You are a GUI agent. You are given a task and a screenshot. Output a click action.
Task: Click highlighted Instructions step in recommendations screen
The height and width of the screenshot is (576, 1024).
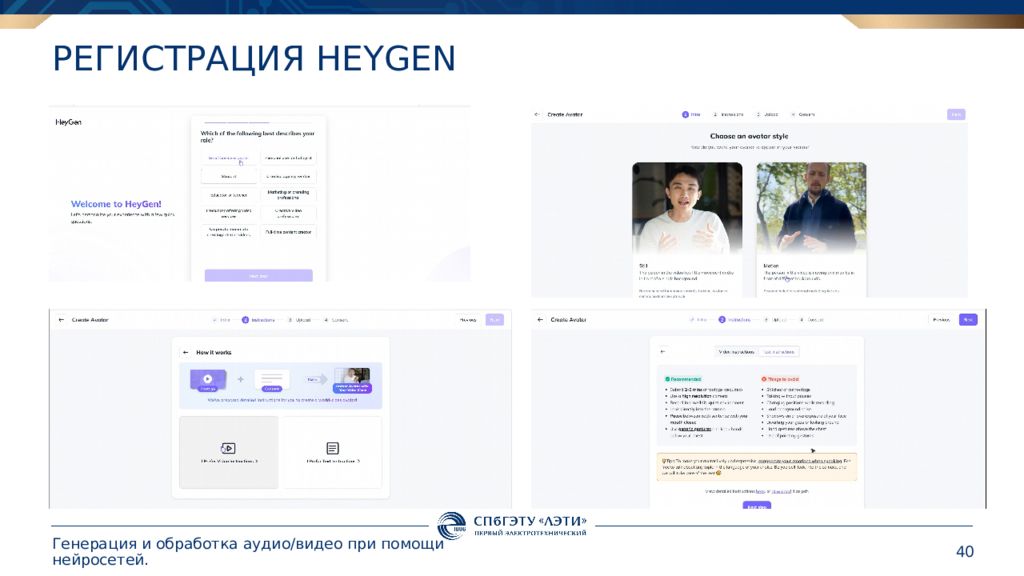[x=735, y=320]
